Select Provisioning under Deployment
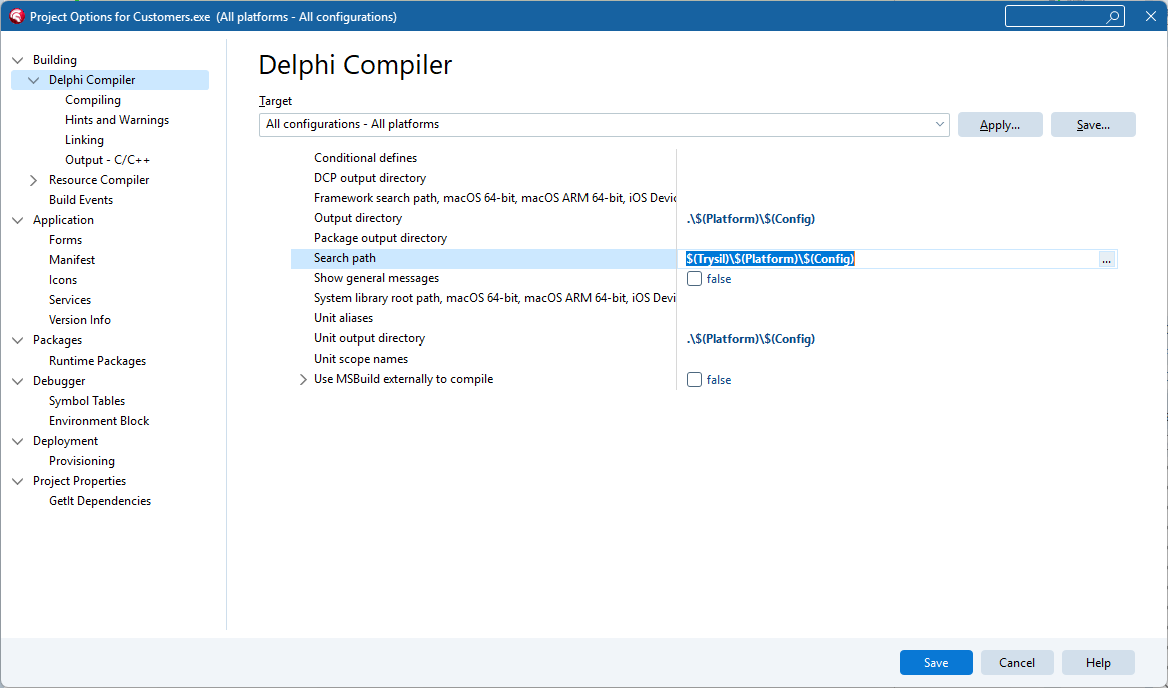1168x688 pixels. click(82, 461)
